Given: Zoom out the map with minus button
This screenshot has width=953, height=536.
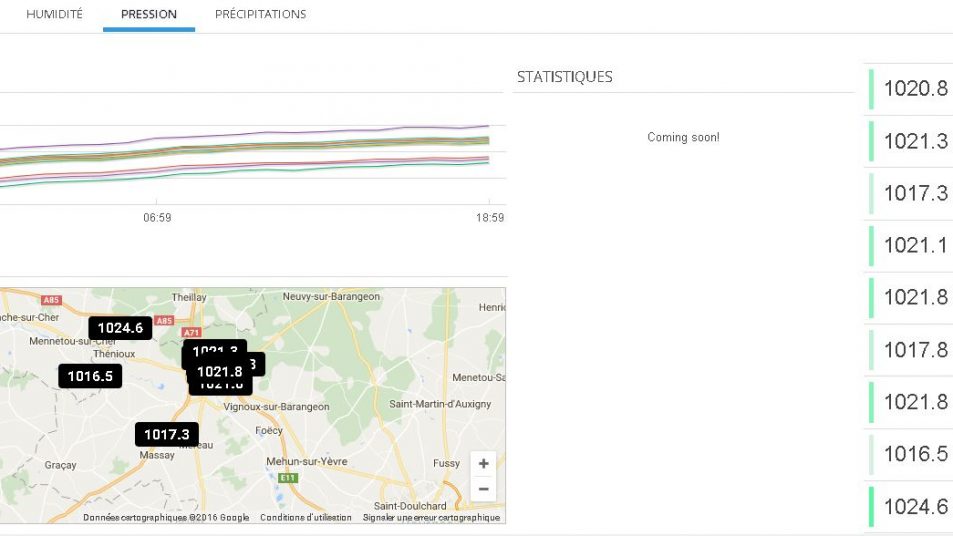Looking at the screenshot, I should (x=483, y=489).
